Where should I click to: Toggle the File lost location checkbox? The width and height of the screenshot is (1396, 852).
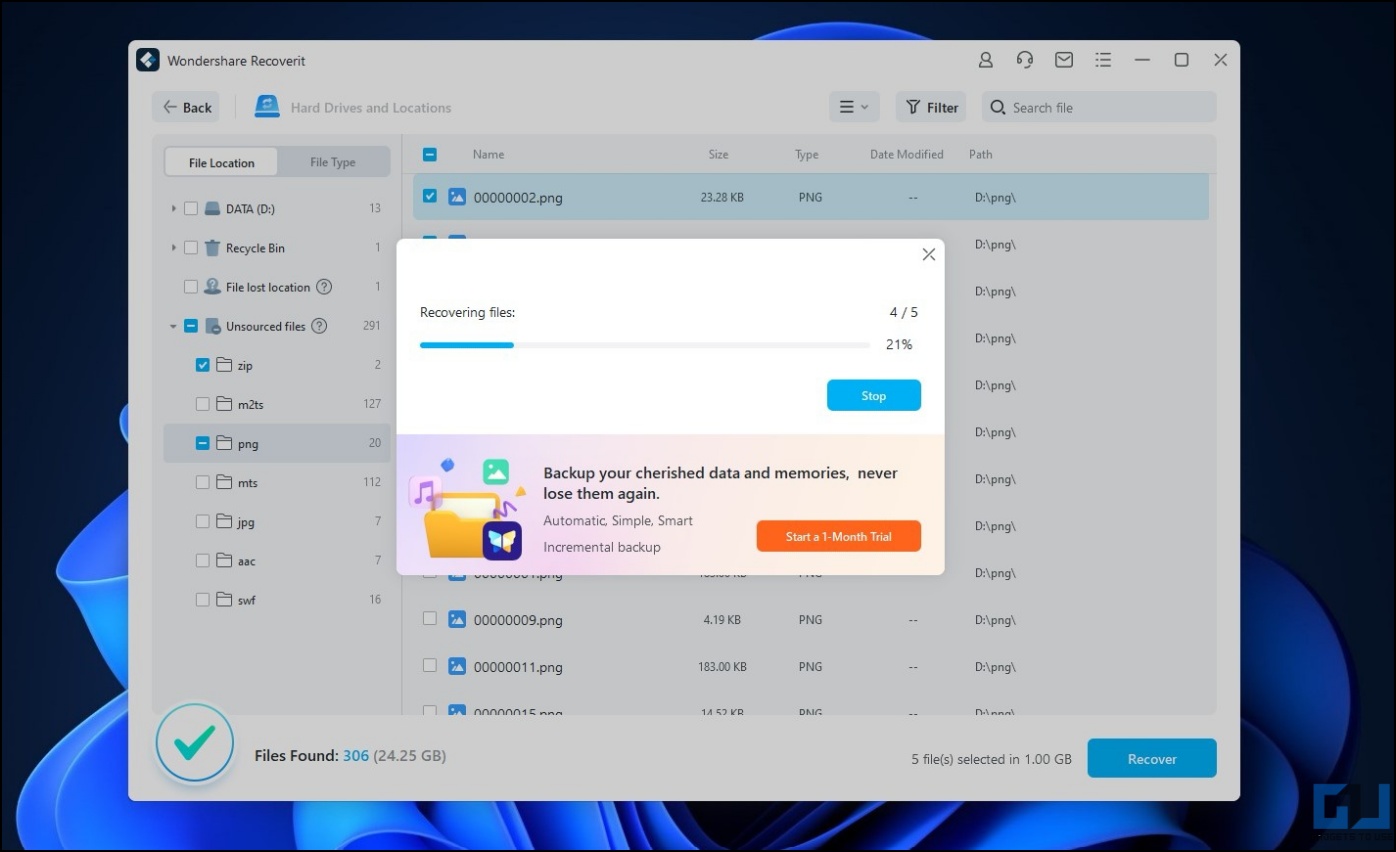pyautogui.click(x=191, y=287)
